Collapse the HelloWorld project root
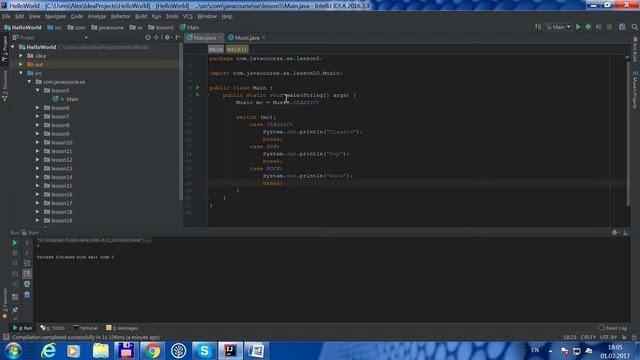This screenshot has width=640, height=360. pyautogui.click(x=13, y=47)
